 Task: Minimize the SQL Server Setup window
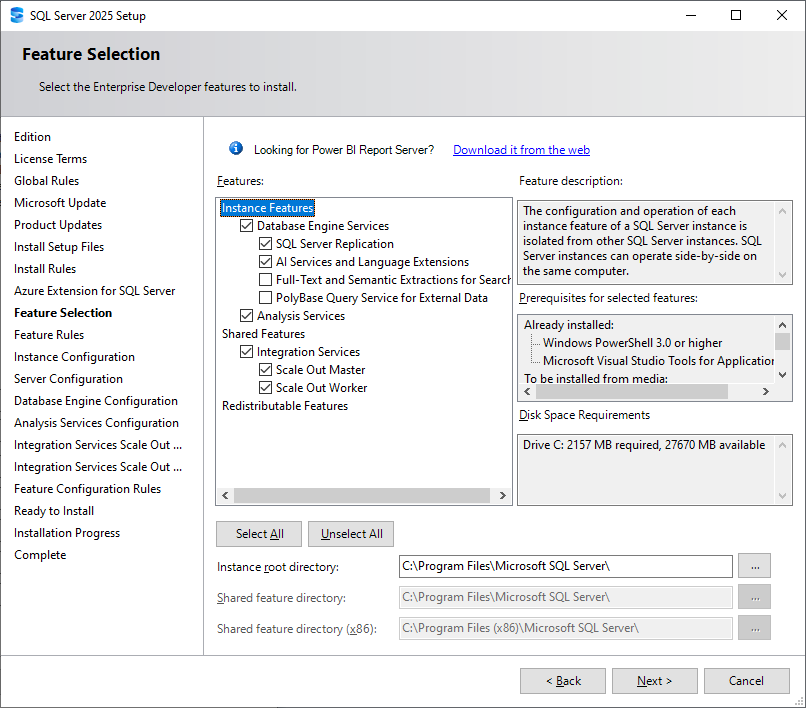[x=691, y=15]
